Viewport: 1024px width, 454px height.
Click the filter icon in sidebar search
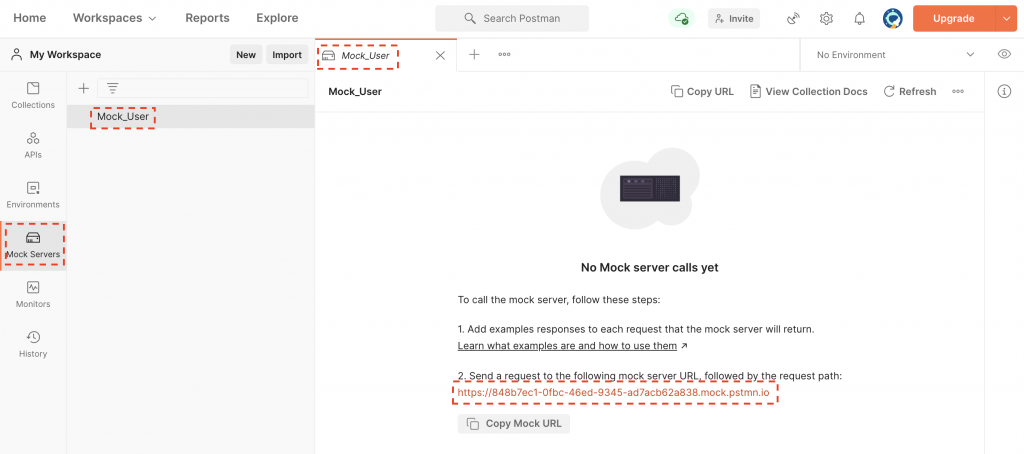point(112,88)
